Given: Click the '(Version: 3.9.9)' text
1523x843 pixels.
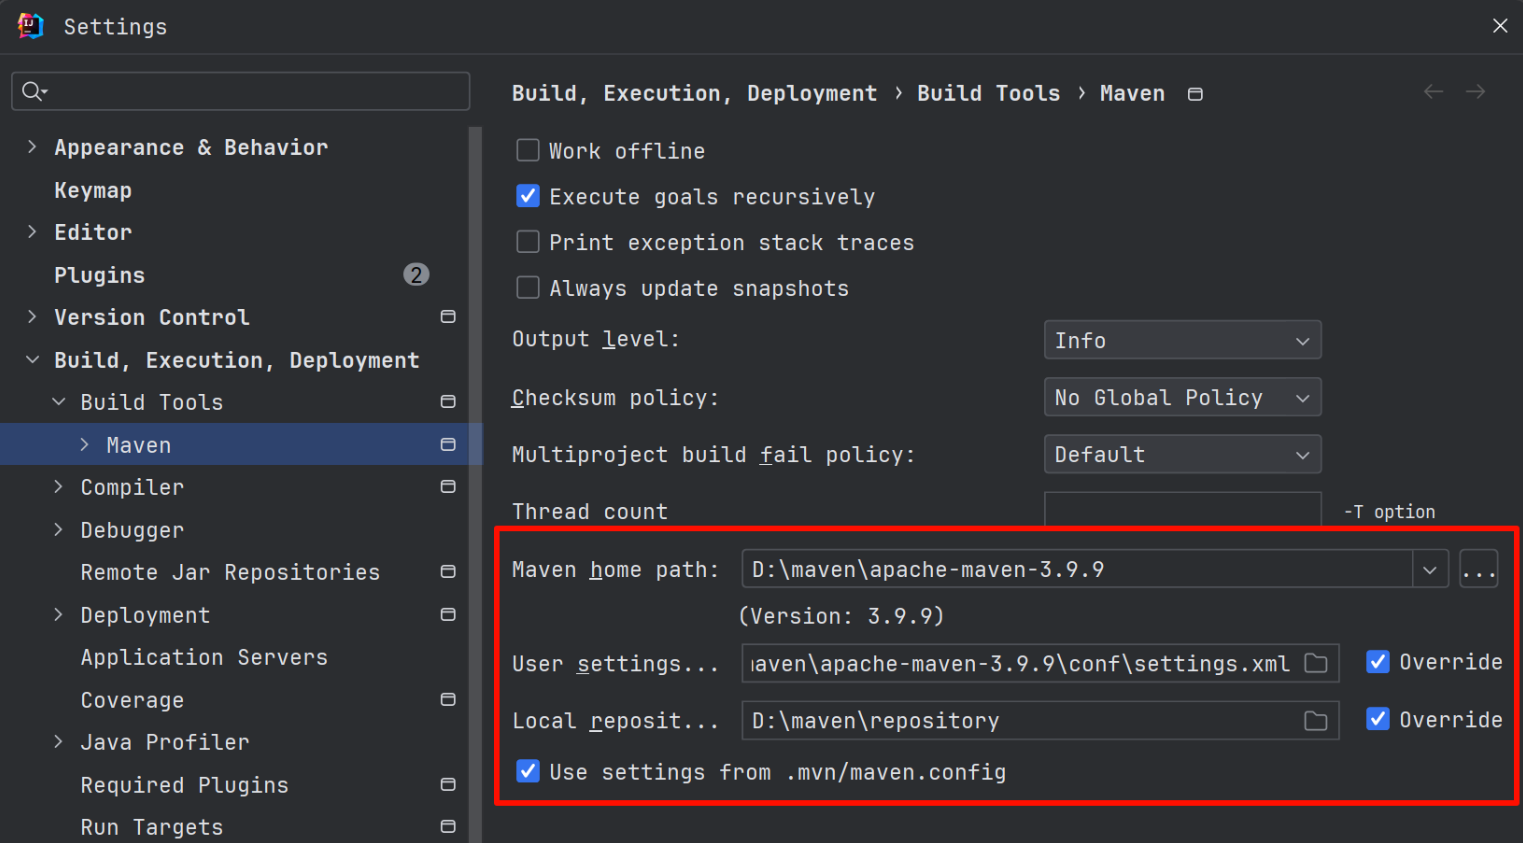Looking at the screenshot, I should pos(841,616).
